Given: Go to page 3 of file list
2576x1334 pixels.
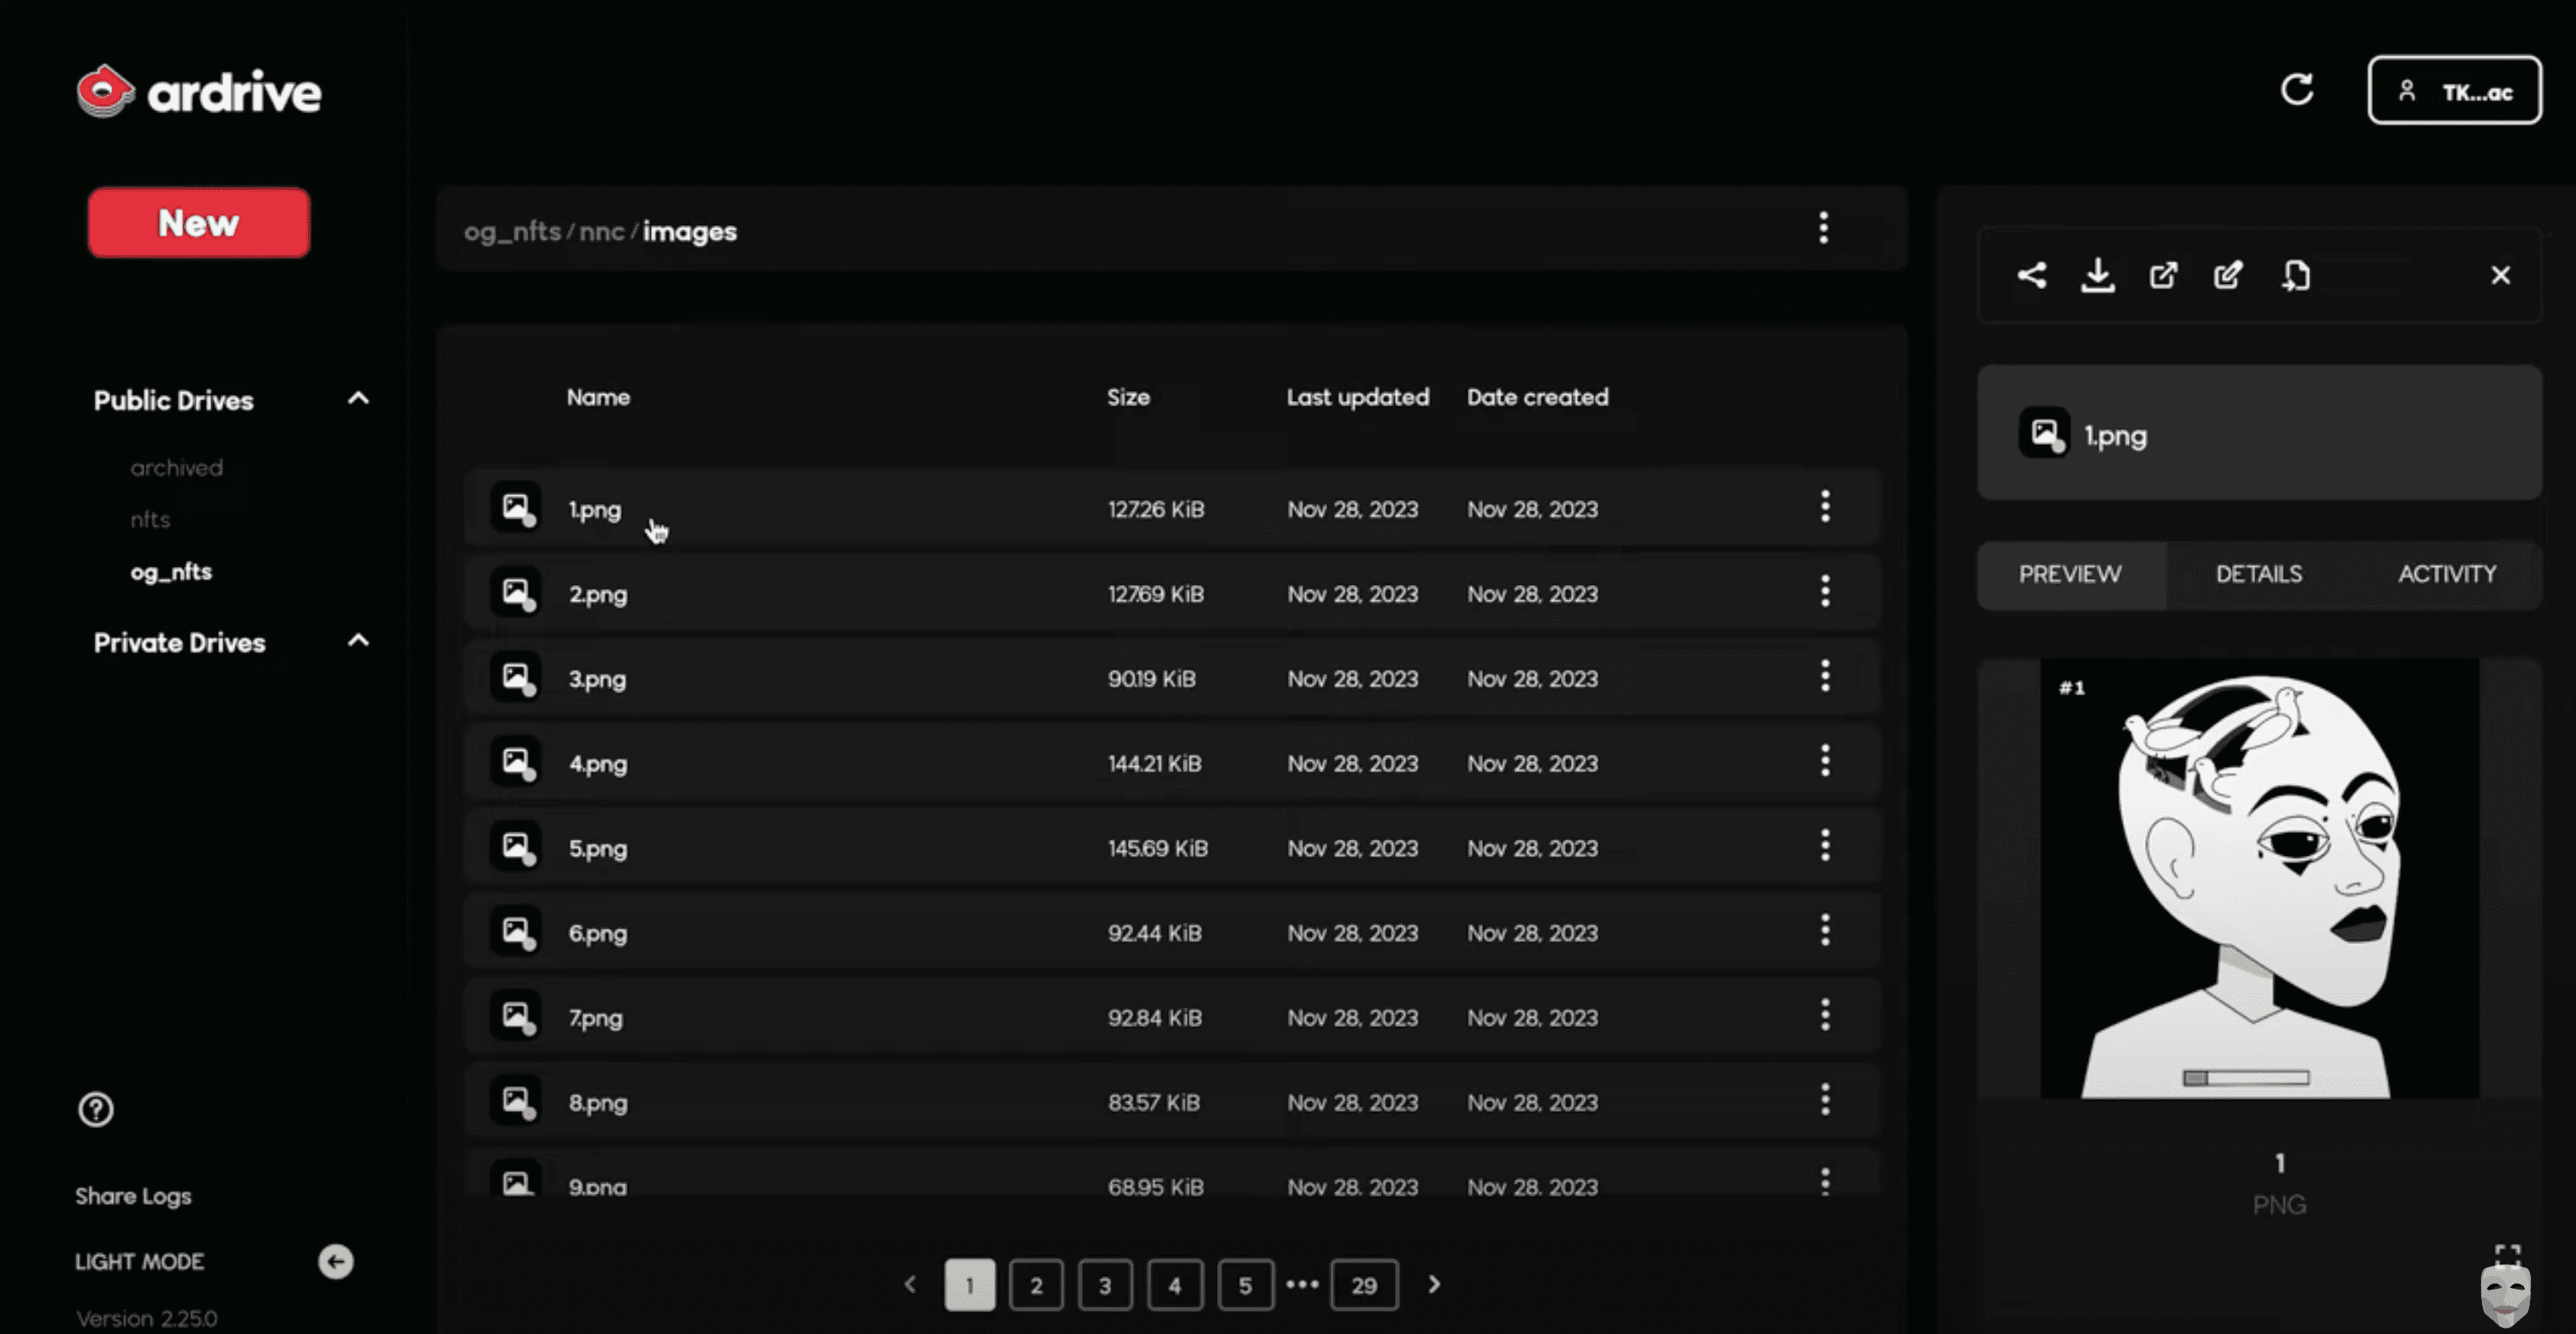Looking at the screenshot, I should click(x=1105, y=1285).
